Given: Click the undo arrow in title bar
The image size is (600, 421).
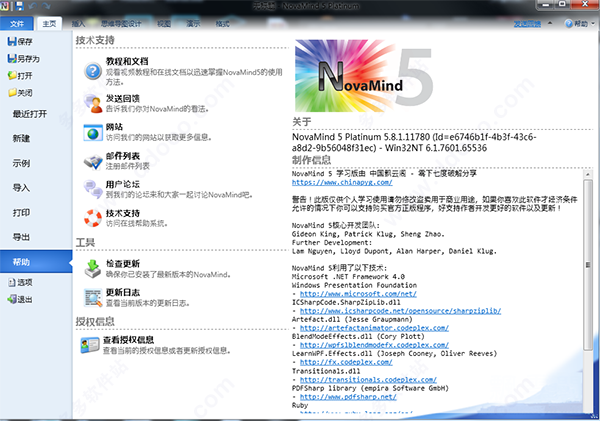Looking at the screenshot, I should [33, 6].
